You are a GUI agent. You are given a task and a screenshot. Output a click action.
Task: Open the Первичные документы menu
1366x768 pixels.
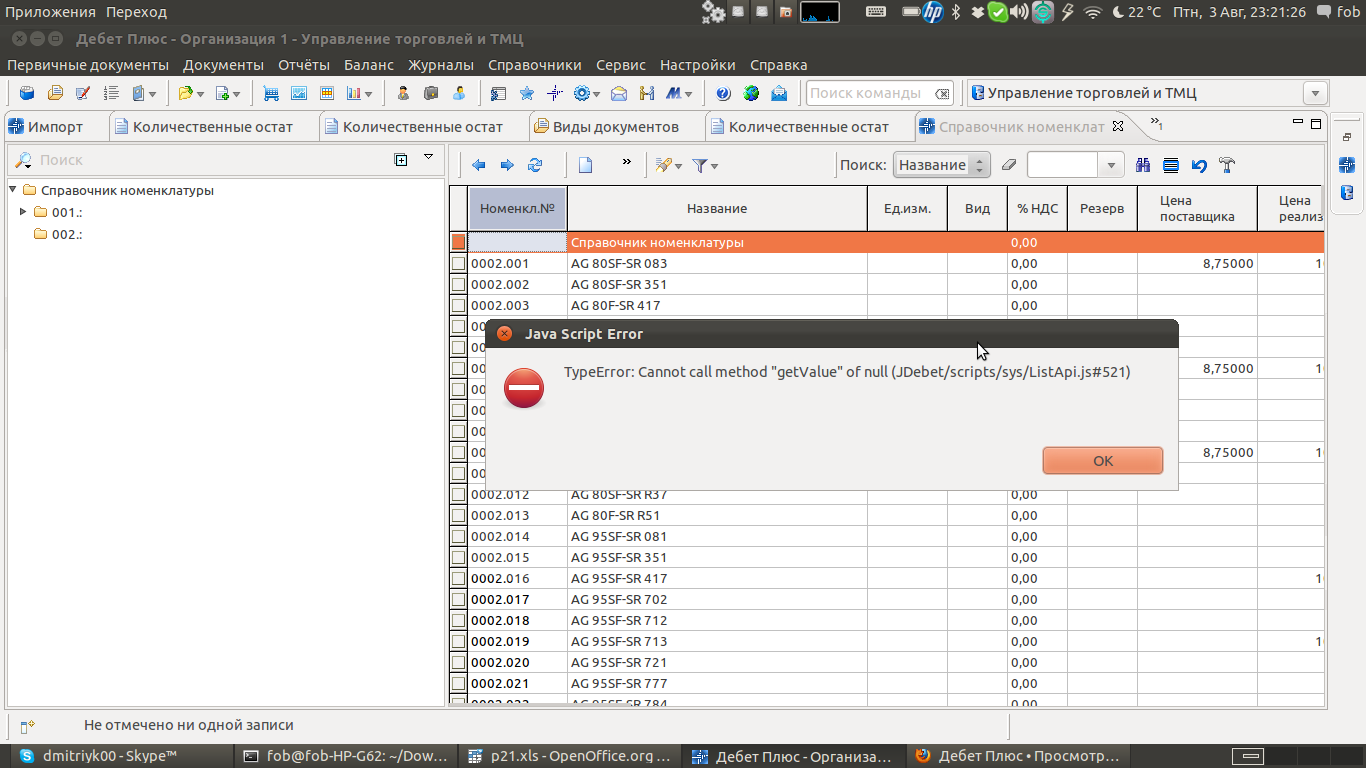(88, 65)
